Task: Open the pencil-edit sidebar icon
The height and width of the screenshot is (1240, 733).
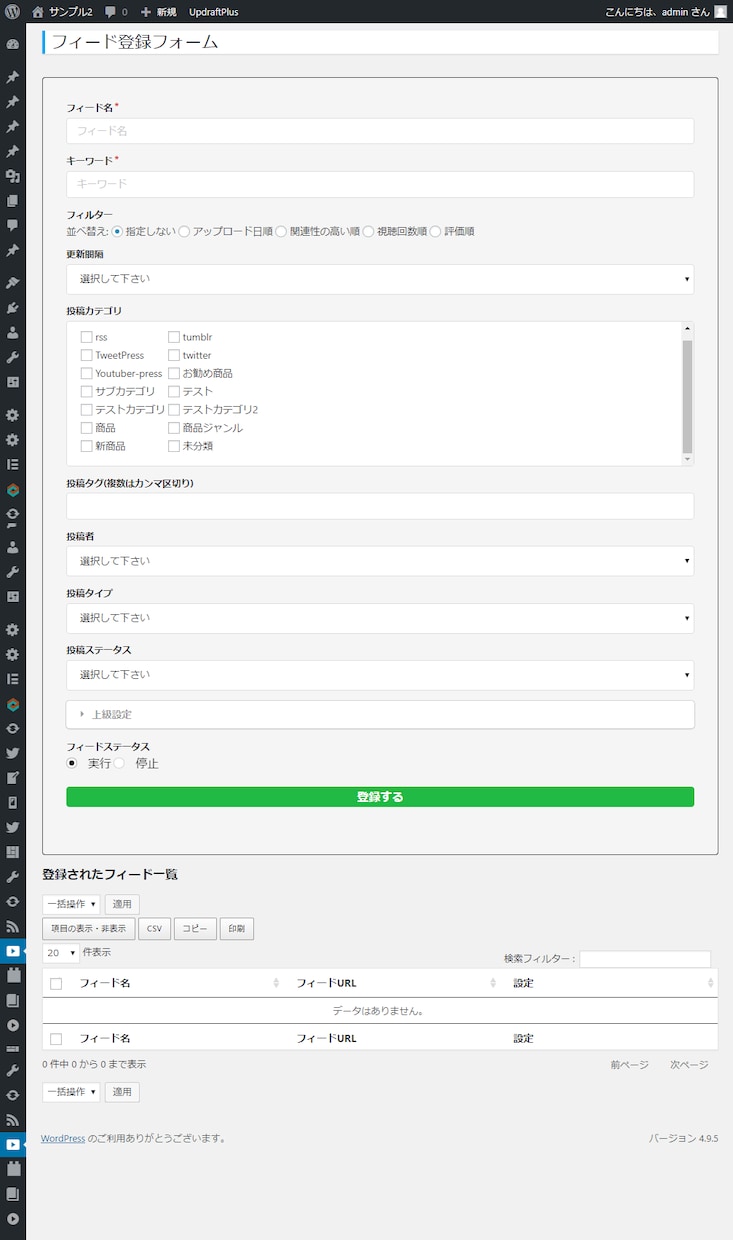Action: (x=13, y=777)
